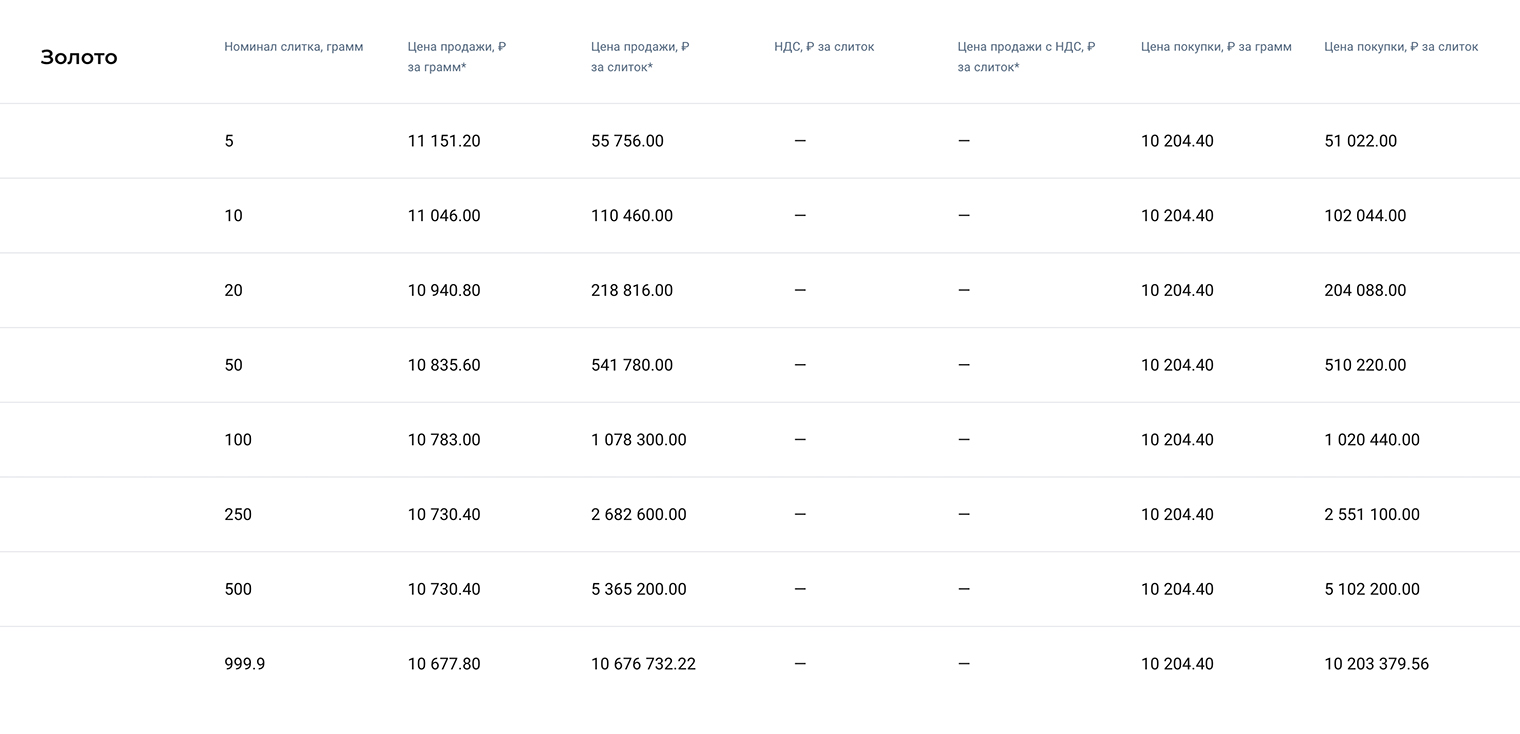Select the 20 gram nominal cell
The image size is (1520, 734).
[233, 291]
